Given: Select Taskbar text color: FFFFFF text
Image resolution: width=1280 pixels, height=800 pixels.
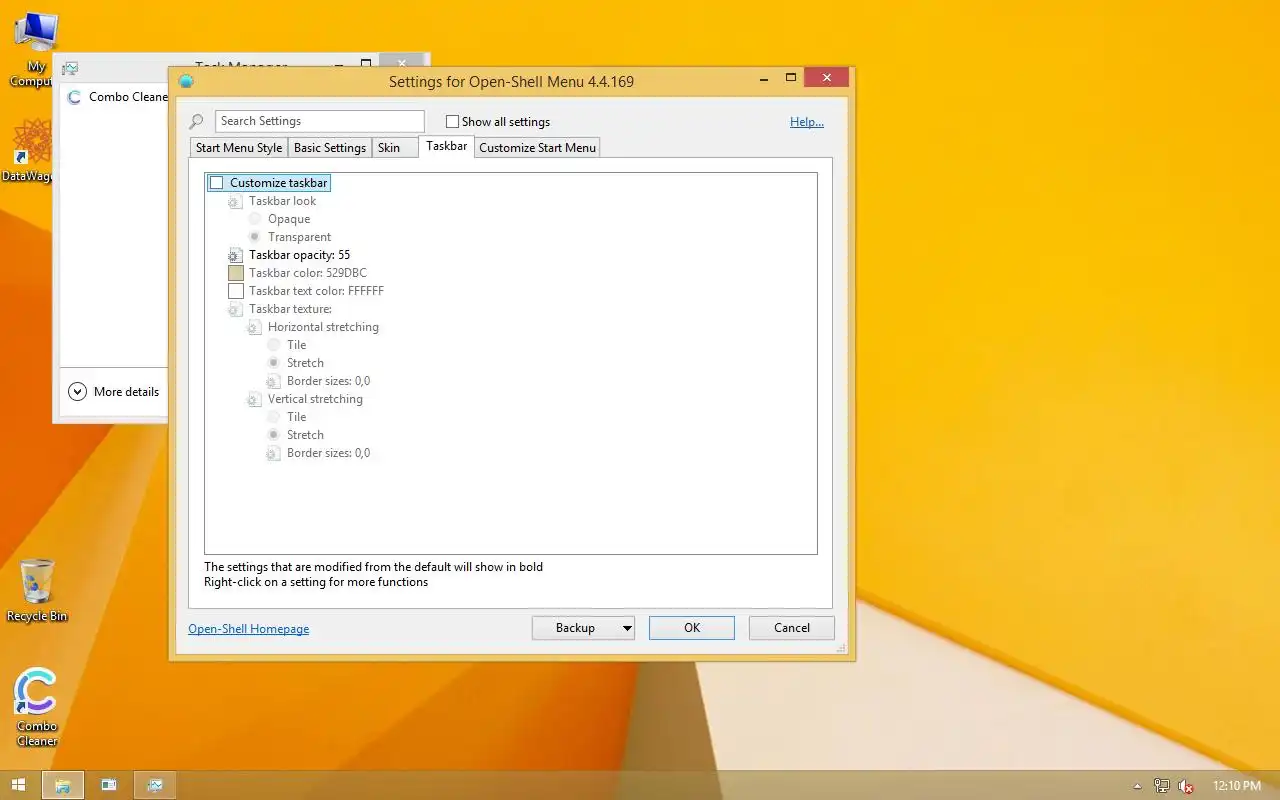Looking at the screenshot, I should [316, 291].
